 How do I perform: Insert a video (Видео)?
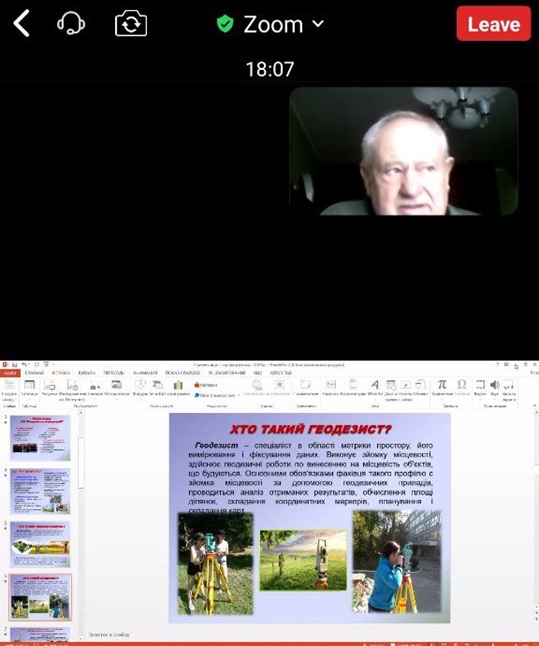pos(480,388)
